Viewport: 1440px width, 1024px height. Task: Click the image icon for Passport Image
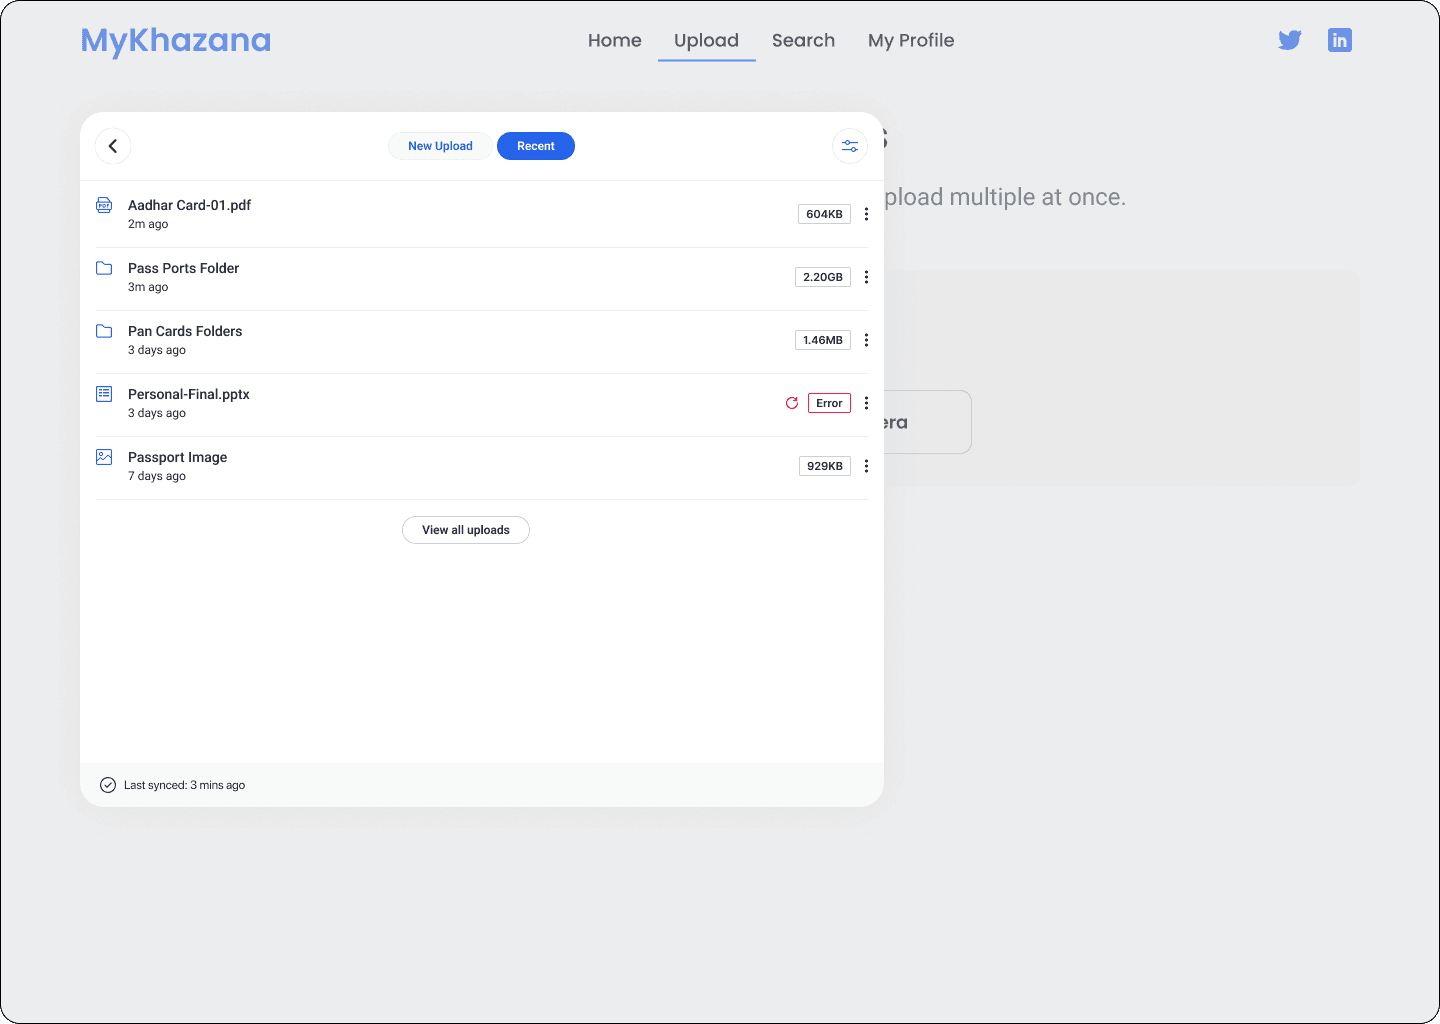click(x=104, y=457)
